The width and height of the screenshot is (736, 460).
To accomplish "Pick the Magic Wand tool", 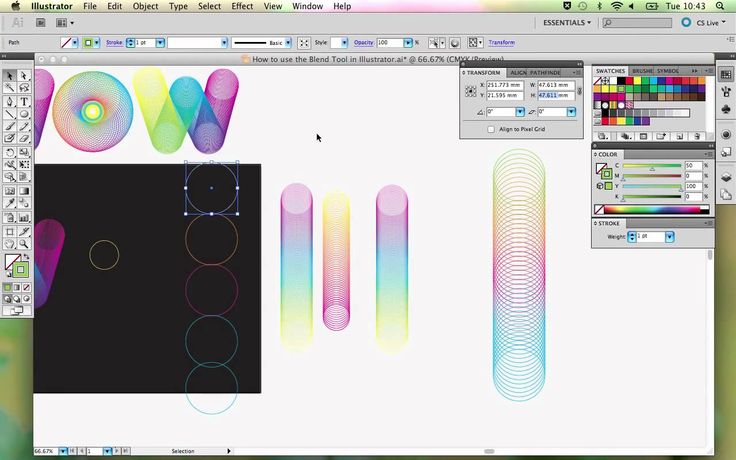I will click(x=10, y=89).
